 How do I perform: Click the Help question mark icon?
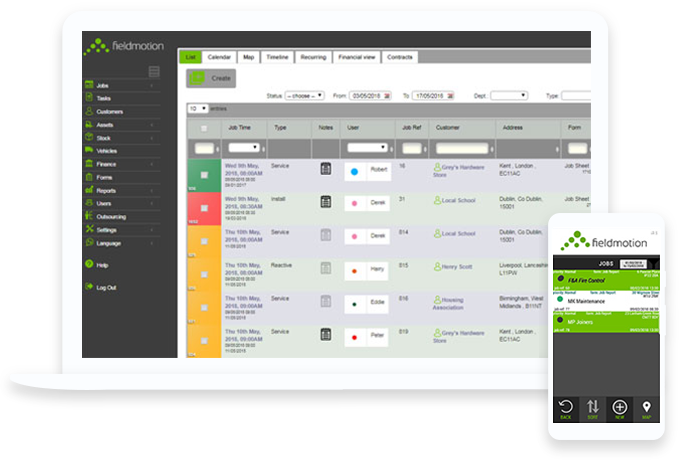[x=89, y=264]
